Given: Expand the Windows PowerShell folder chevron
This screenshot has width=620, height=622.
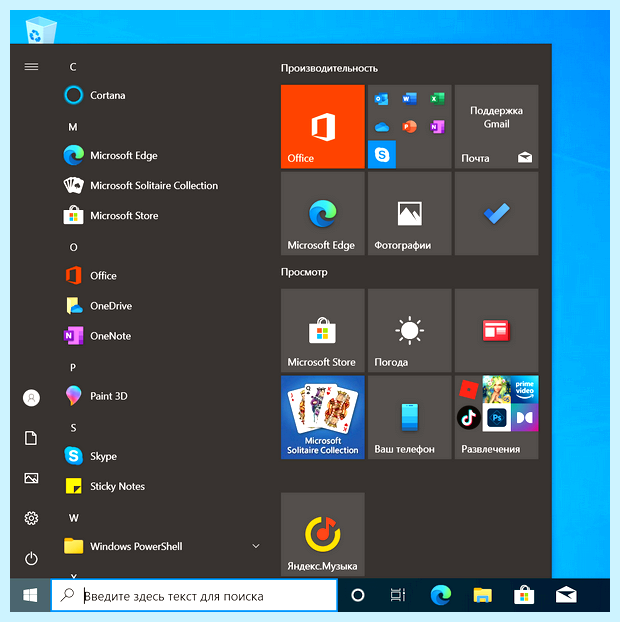Looking at the screenshot, I should coord(256,546).
